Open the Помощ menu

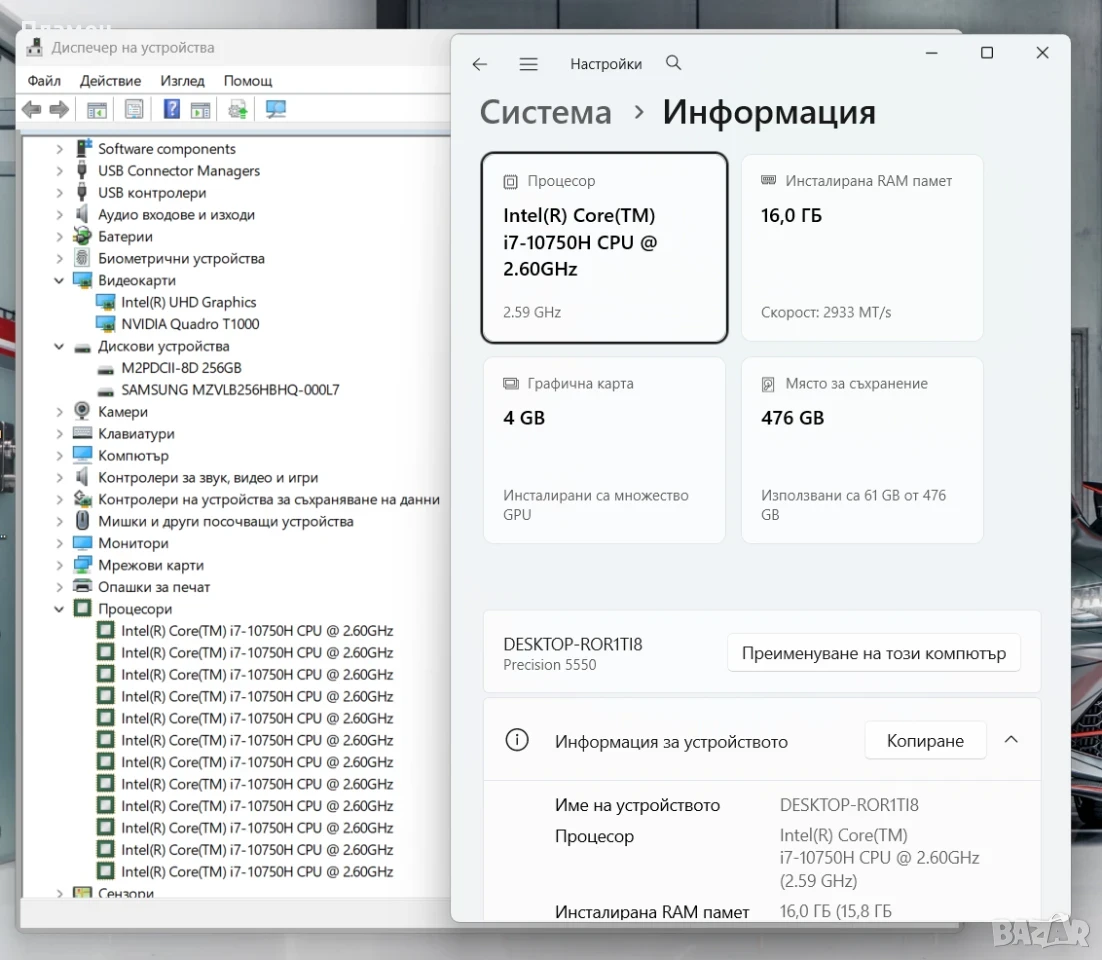pos(248,81)
